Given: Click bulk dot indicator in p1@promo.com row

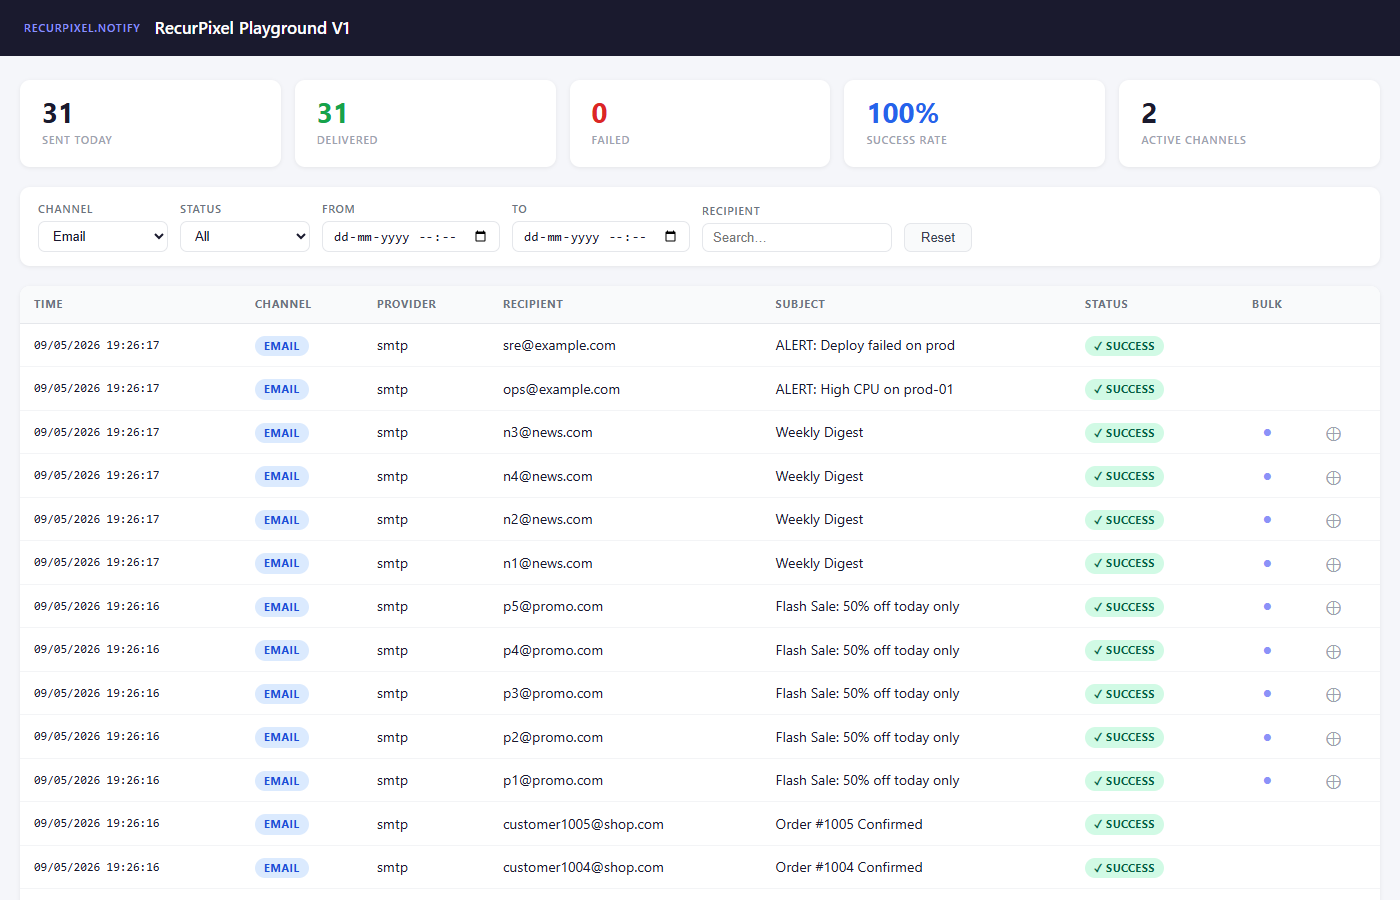Looking at the screenshot, I should pyautogui.click(x=1267, y=781).
